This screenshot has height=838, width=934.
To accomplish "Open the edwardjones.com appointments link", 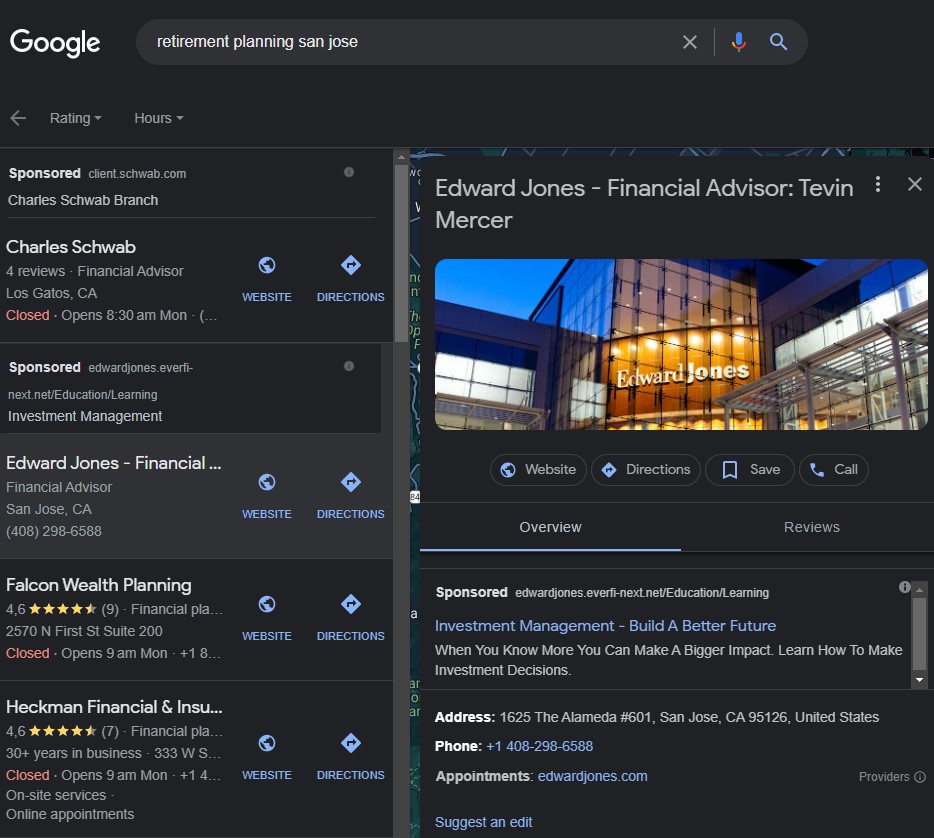I will (592, 776).
